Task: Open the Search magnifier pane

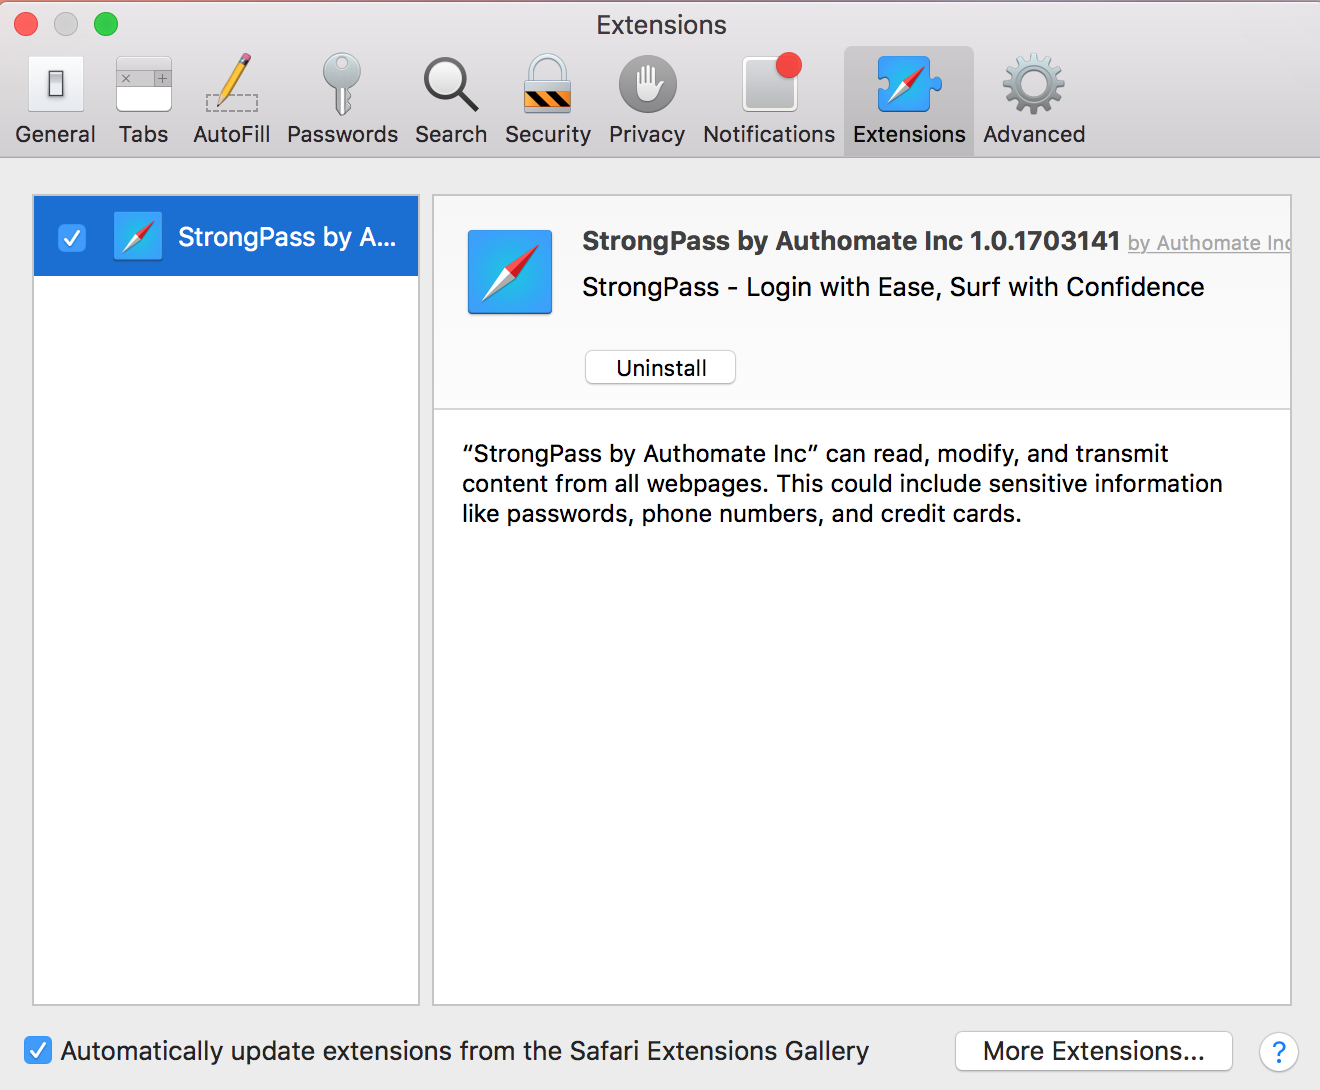Action: pyautogui.click(x=451, y=100)
